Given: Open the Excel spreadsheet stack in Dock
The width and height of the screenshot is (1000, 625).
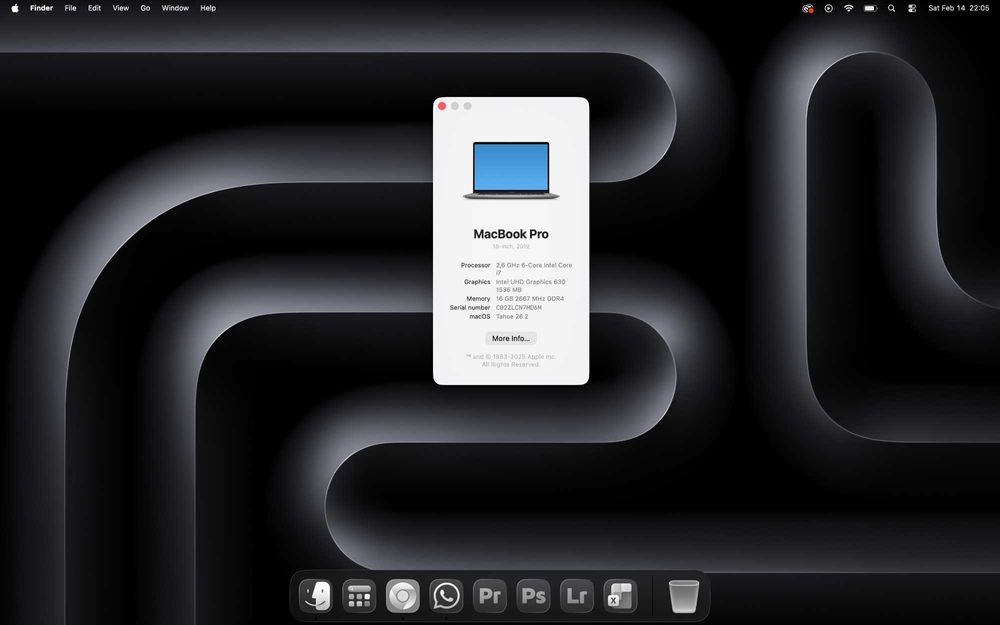Looking at the screenshot, I should click(620, 596).
